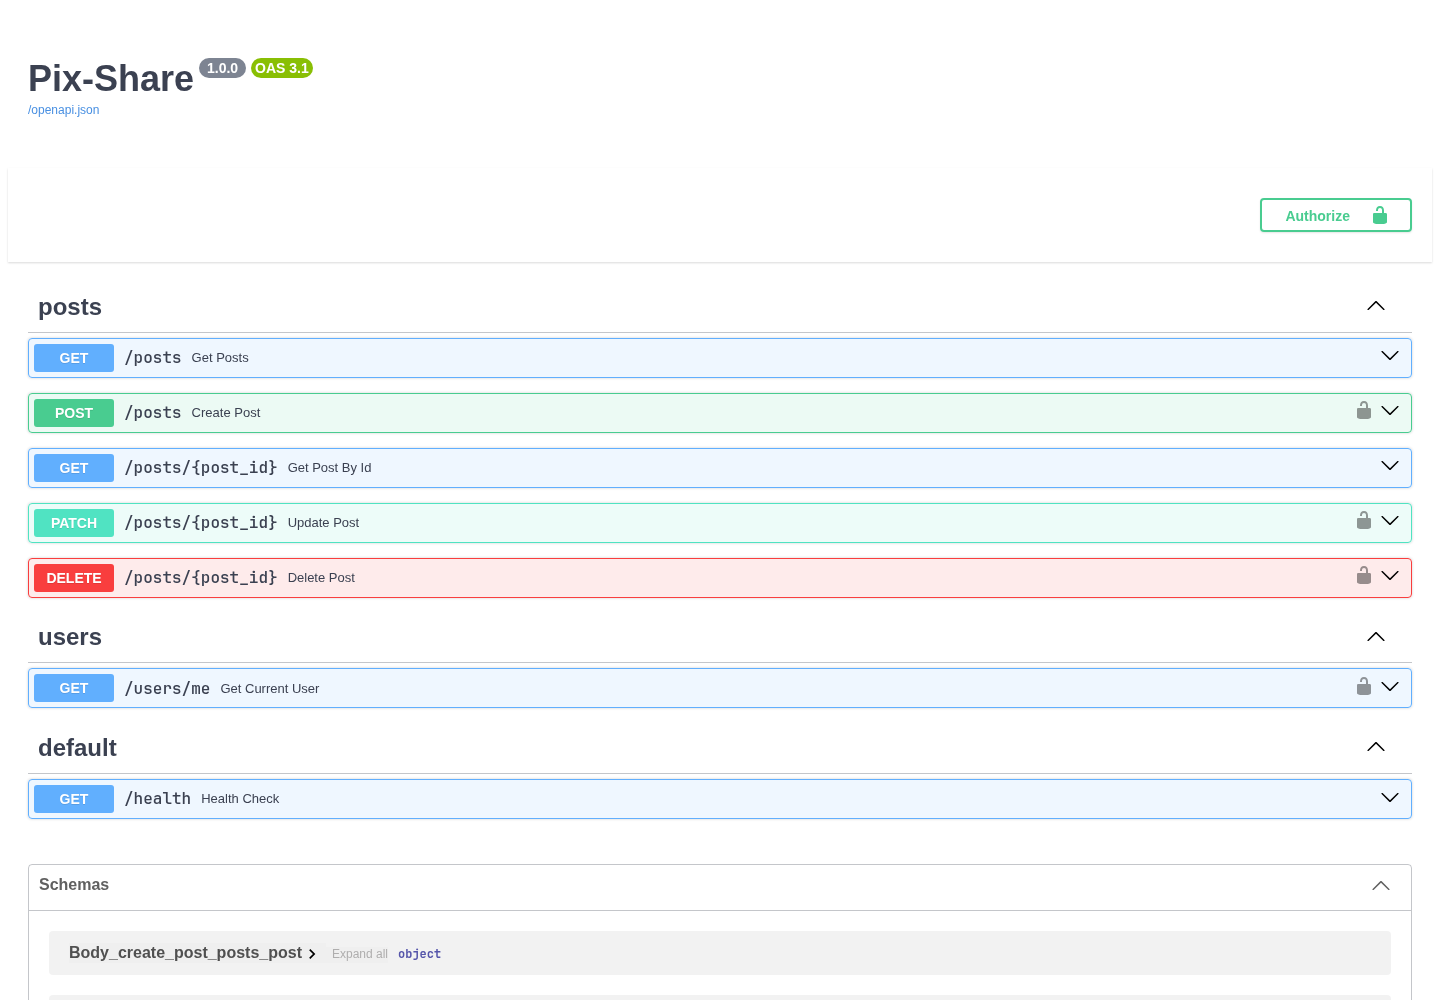Click the 1.0.0 version badge

click(x=222, y=68)
